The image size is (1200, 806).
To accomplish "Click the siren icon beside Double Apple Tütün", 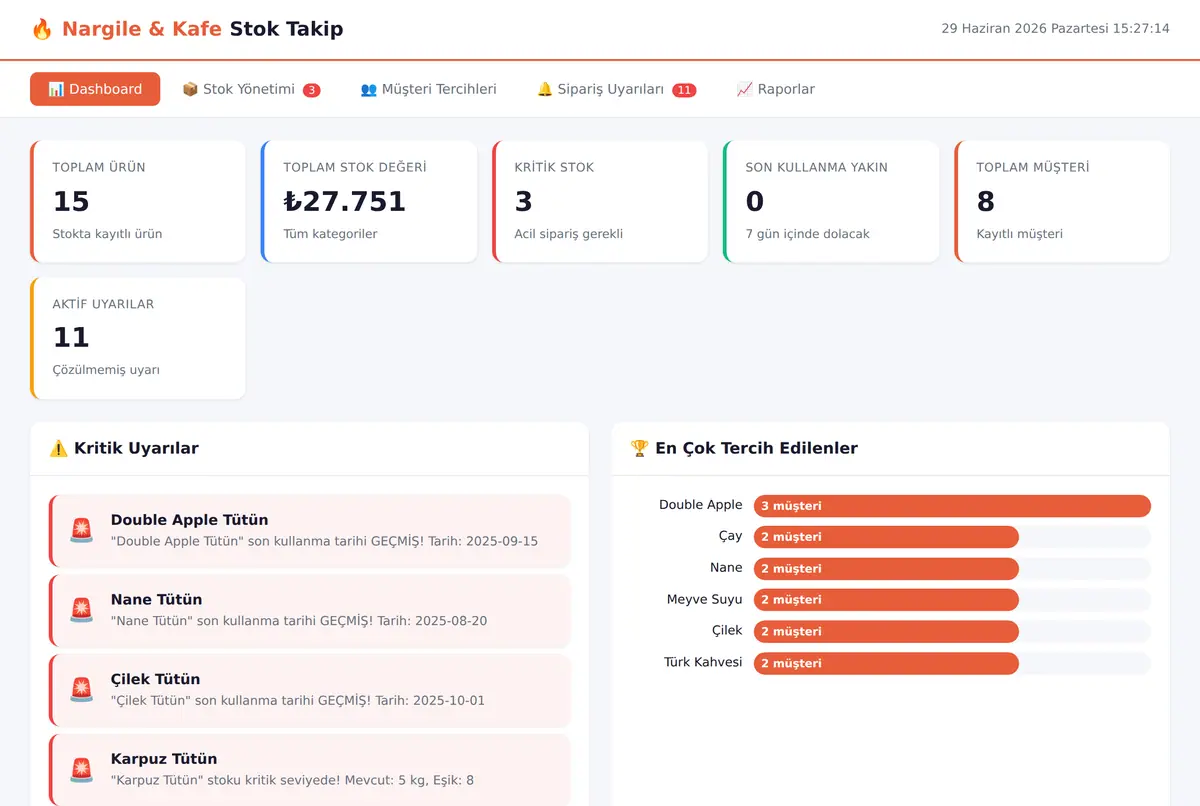I will [81, 530].
